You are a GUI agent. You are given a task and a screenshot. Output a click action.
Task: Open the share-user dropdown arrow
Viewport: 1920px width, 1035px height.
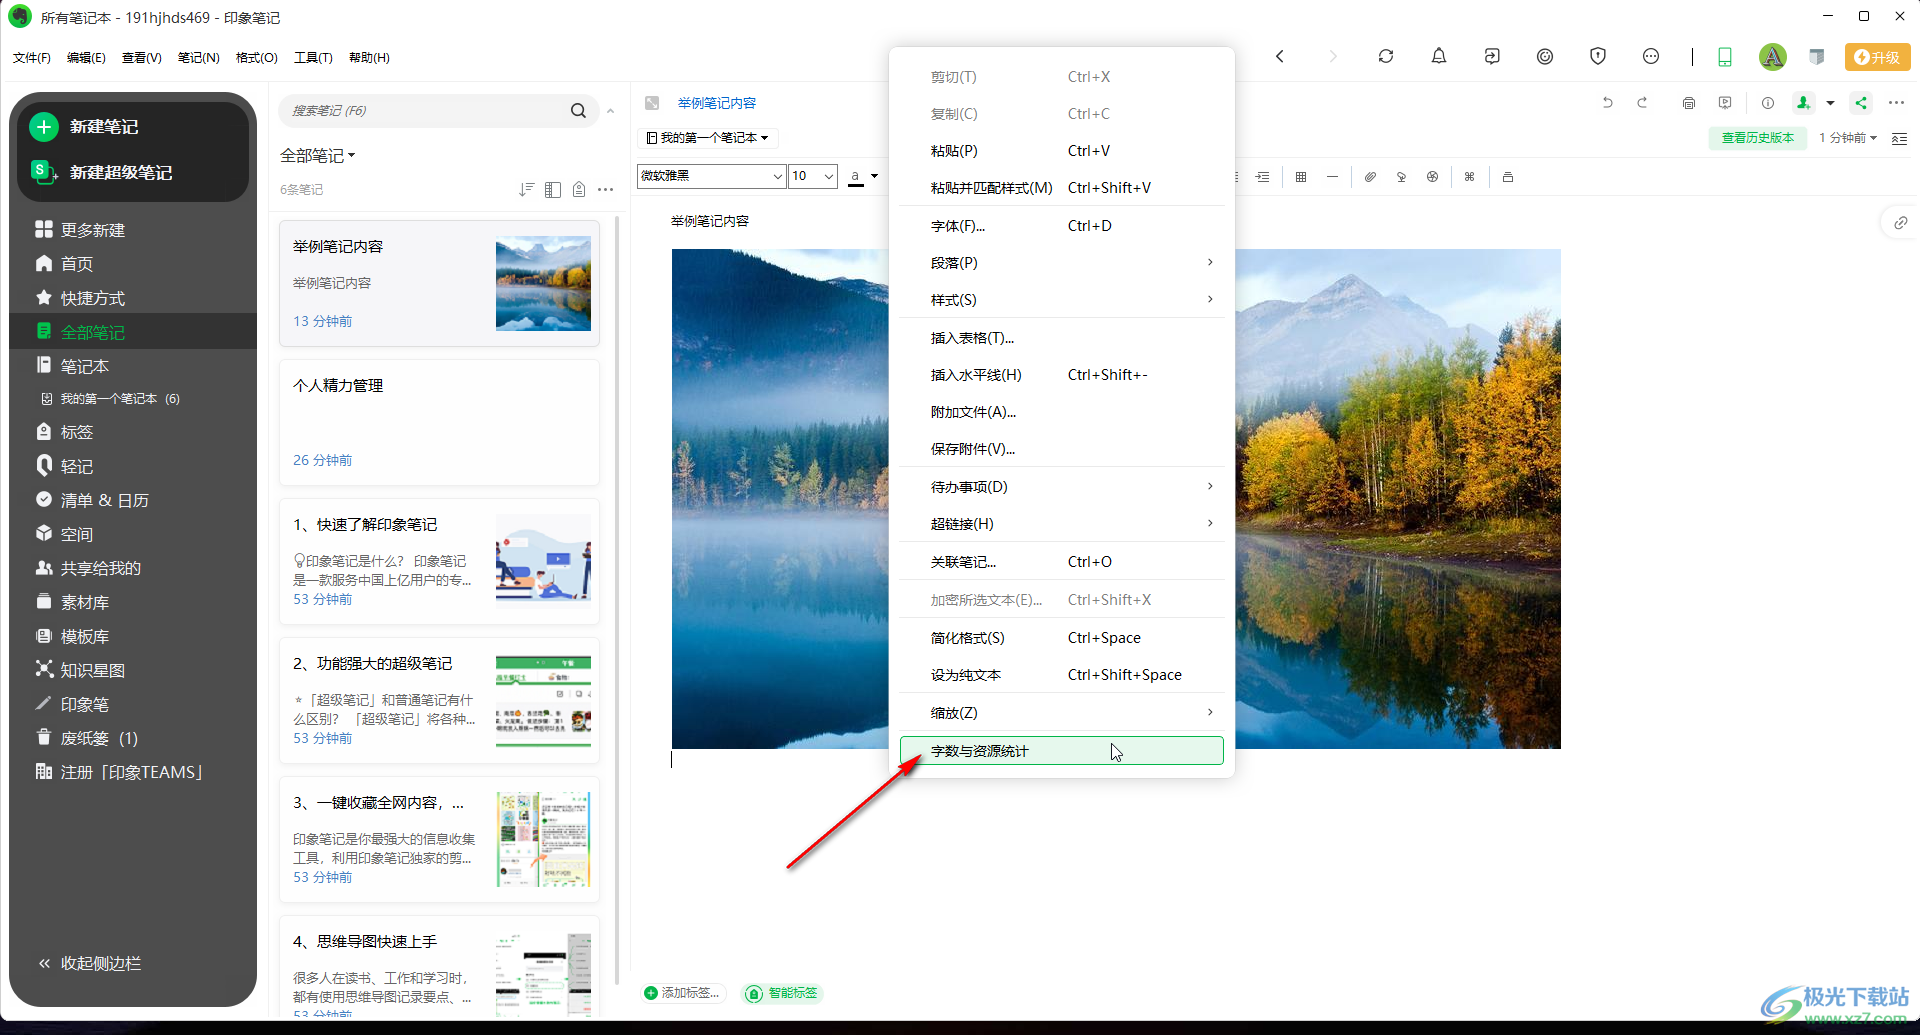(x=1830, y=103)
